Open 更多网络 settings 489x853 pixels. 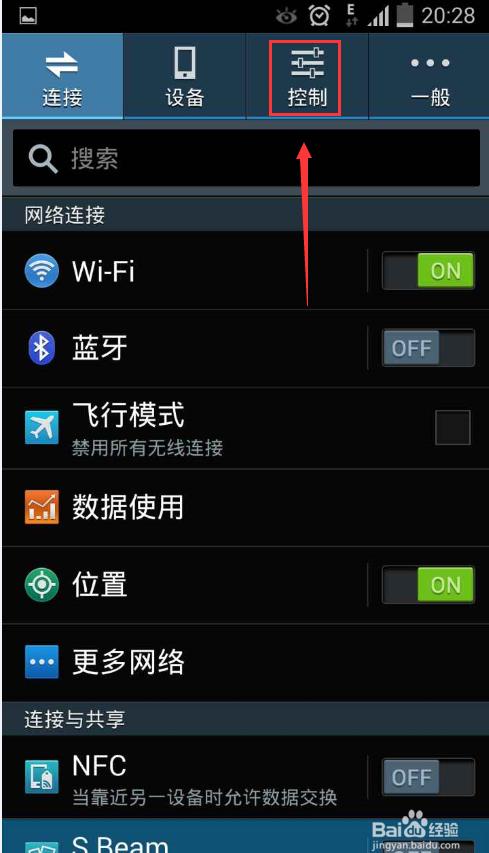(245, 662)
